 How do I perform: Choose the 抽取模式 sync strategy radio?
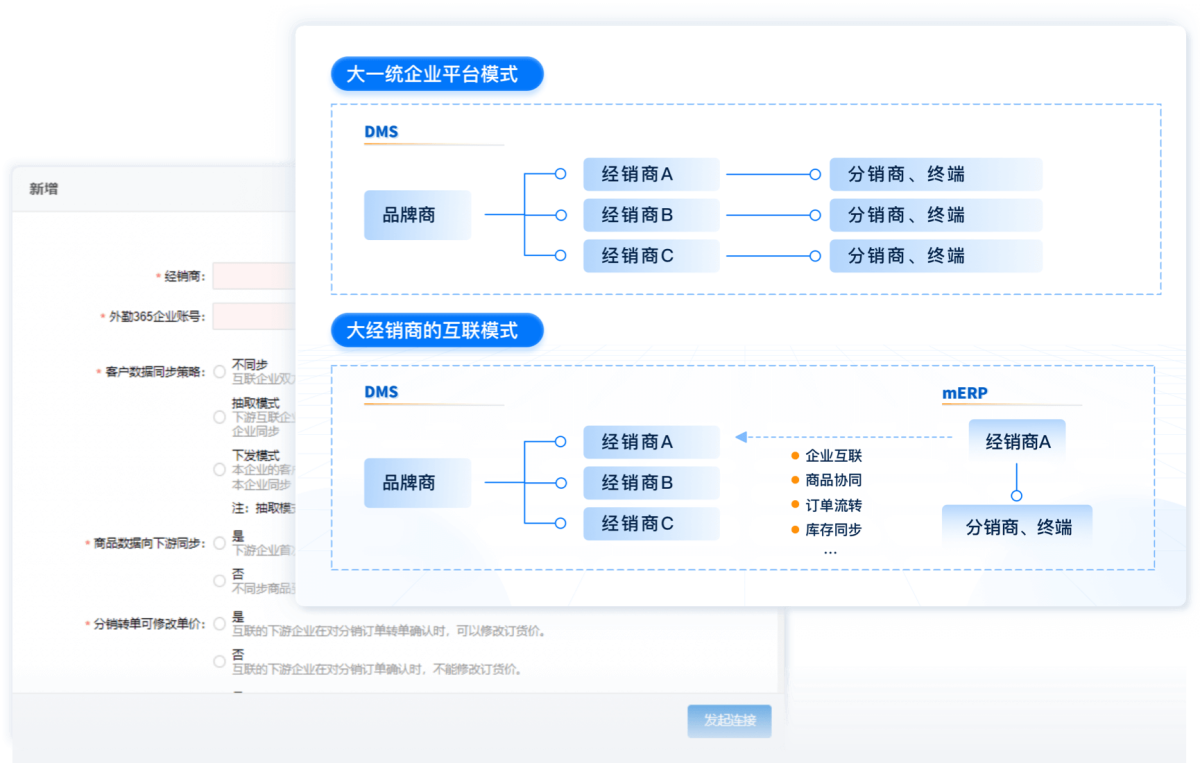pos(220,417)
